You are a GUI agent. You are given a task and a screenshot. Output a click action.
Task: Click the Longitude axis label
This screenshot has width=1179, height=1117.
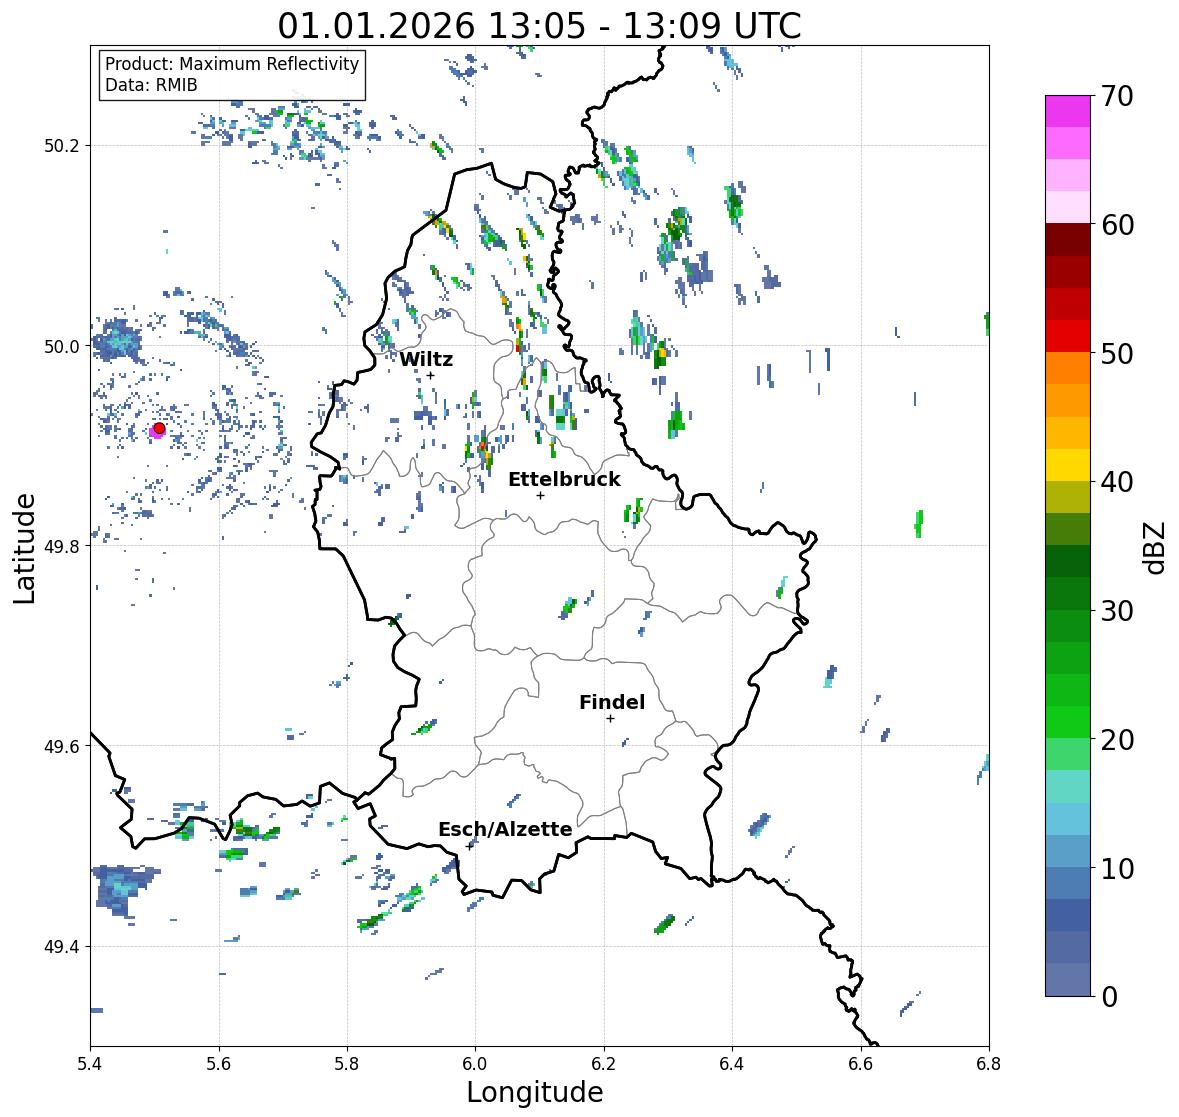535,1092
